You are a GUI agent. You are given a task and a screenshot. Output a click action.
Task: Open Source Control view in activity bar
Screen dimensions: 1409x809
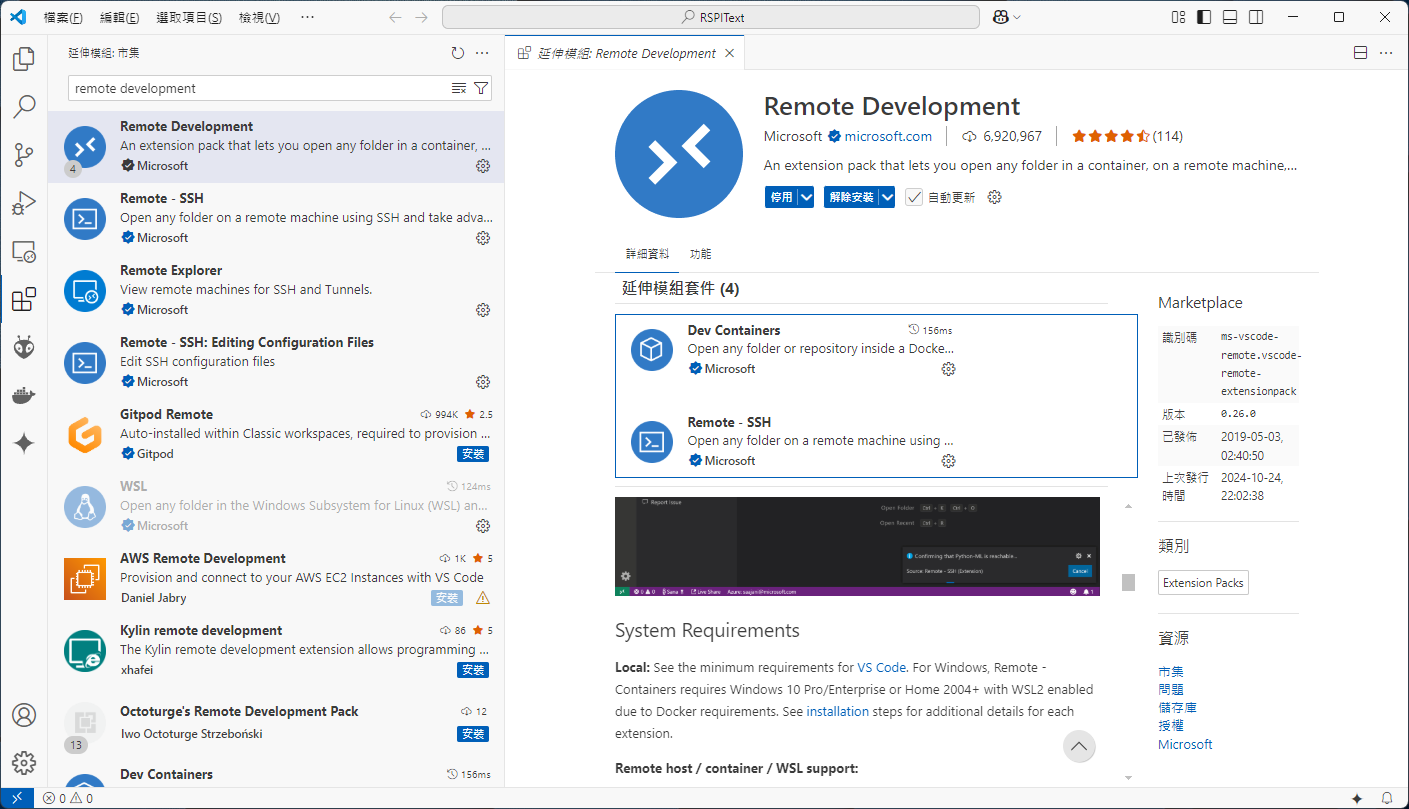pos(24,155)
